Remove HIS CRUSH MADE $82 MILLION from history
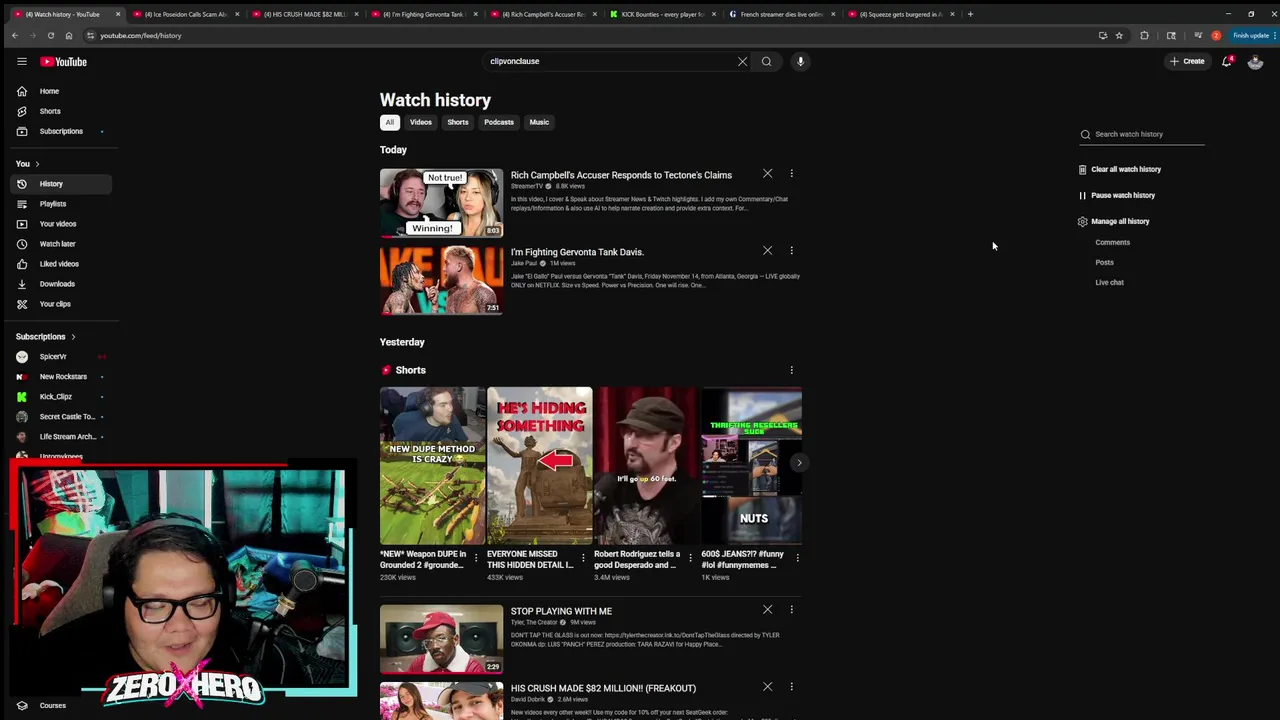Viewport: 1280px width, 720px height. (767, 687)
